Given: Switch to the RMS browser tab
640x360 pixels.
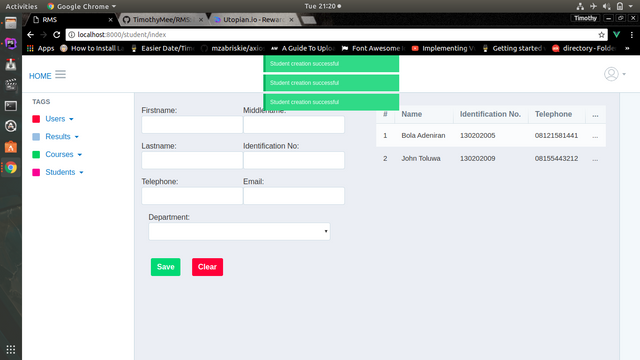Looking at the screenshot, I should point(69,20).
